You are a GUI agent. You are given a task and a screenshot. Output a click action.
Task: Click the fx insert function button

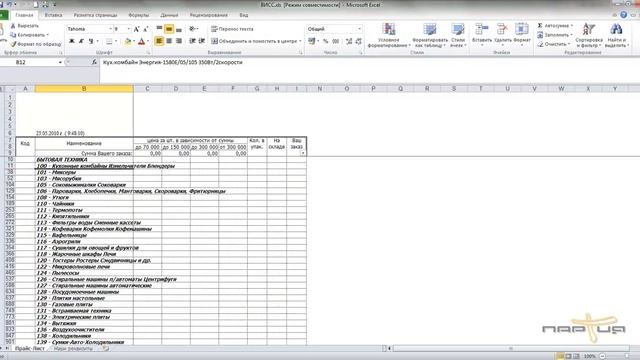[x=94, y=62]
